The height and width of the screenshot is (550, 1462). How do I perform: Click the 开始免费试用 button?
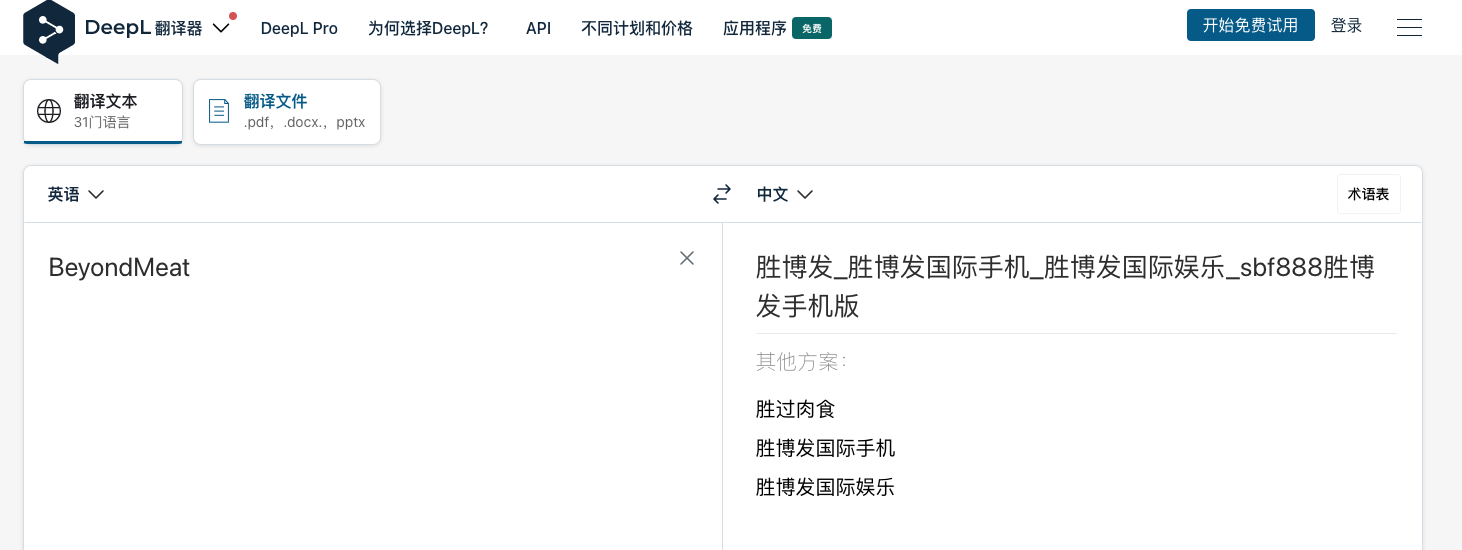(1251, 25)
